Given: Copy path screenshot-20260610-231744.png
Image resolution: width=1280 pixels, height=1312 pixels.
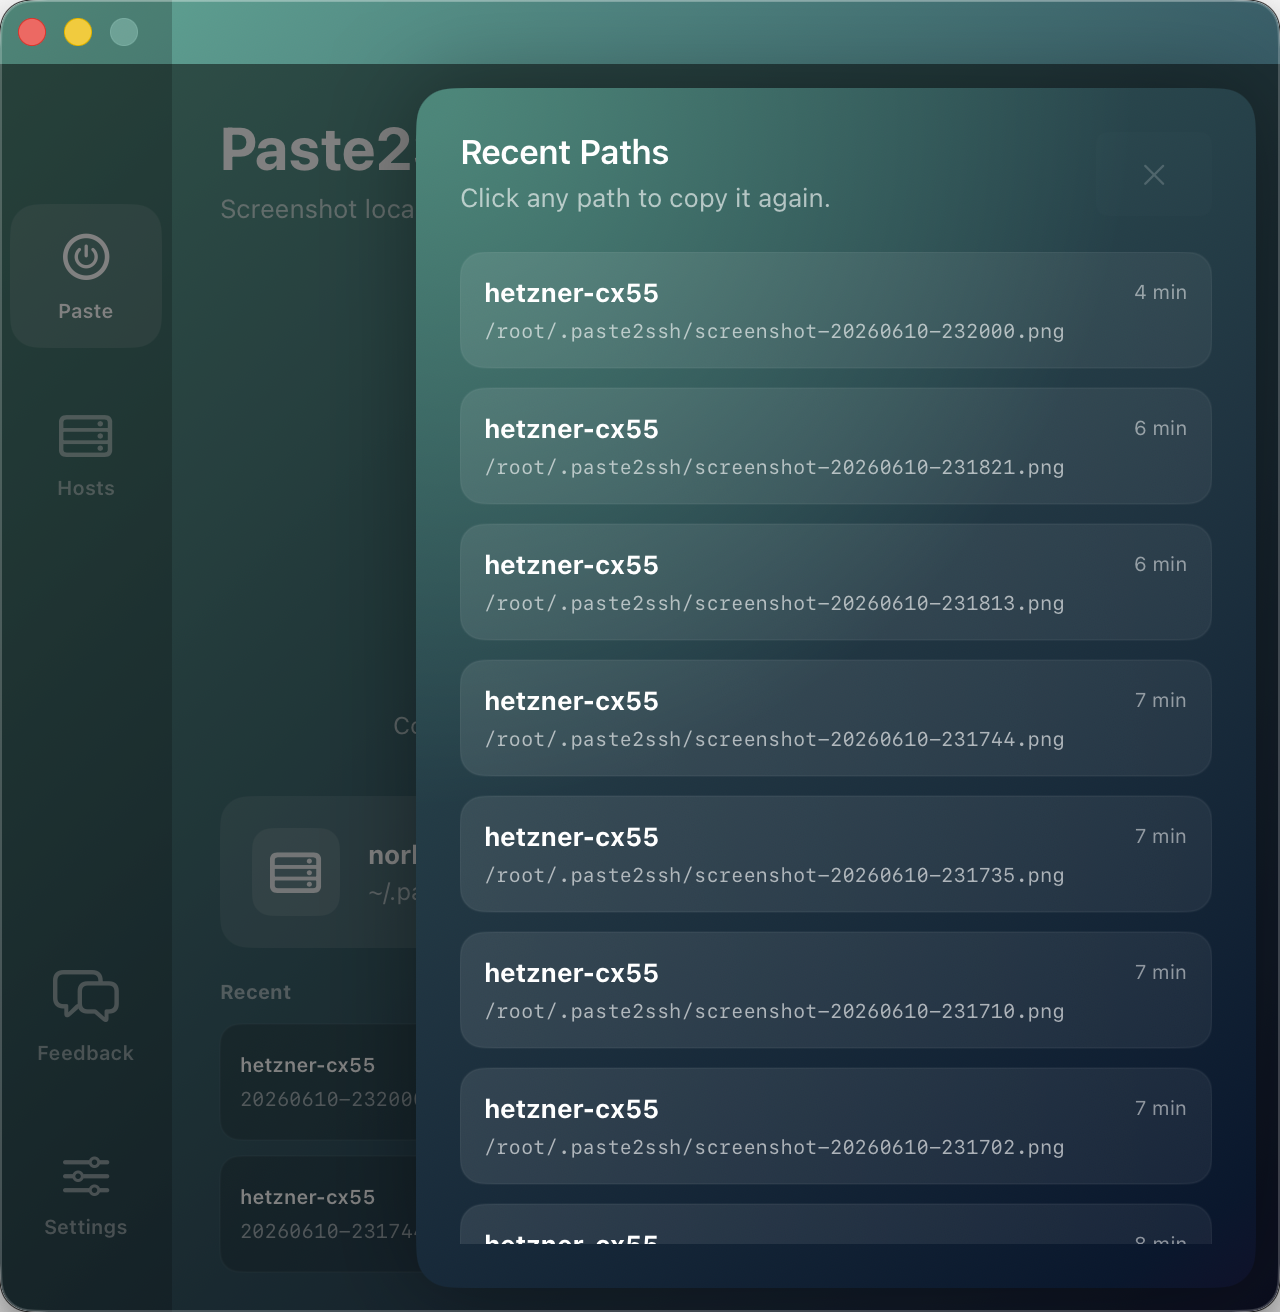Looking at the screenshot, I should pos(836,718).
